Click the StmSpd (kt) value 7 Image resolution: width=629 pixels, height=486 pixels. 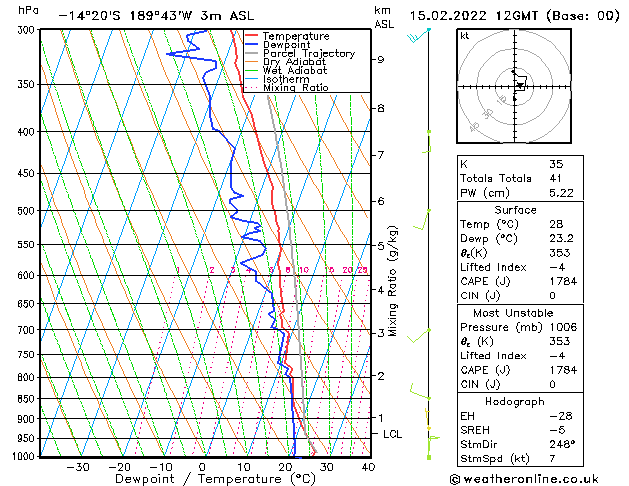tap(552, 459)
